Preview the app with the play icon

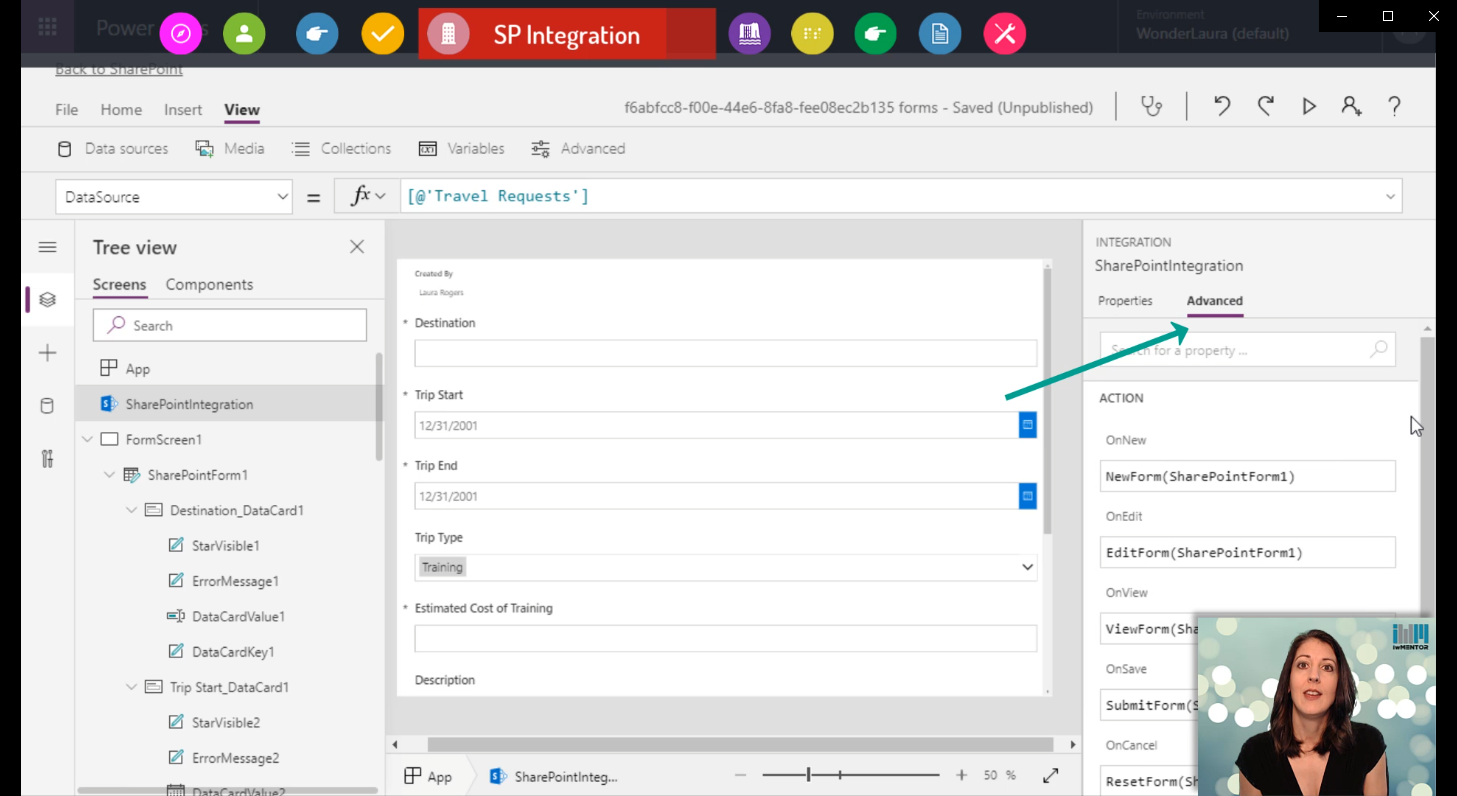[1308, 106]
